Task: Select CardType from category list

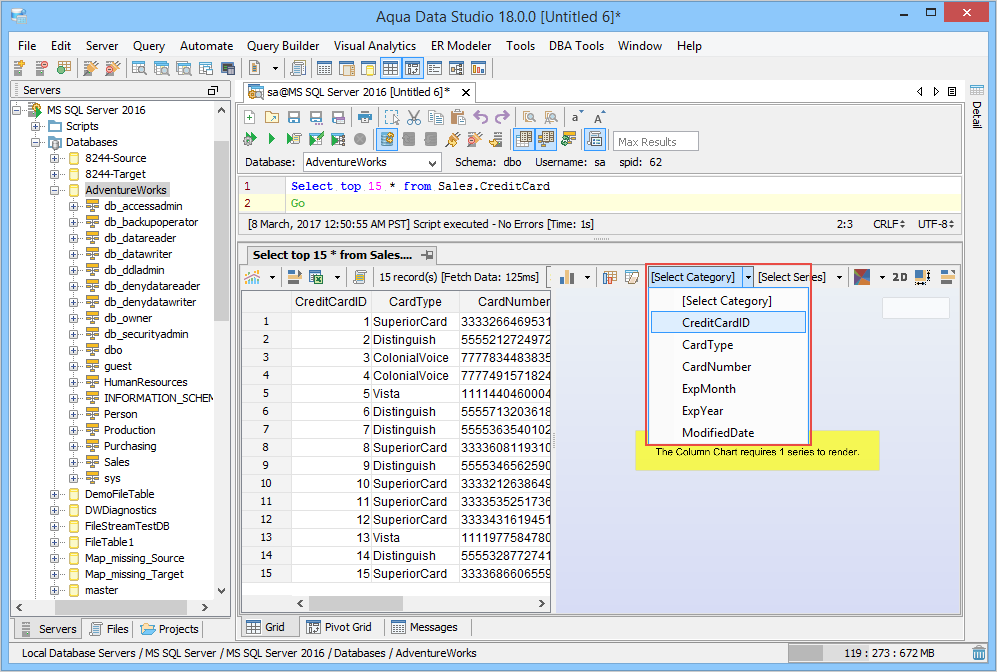Action: 728,345
